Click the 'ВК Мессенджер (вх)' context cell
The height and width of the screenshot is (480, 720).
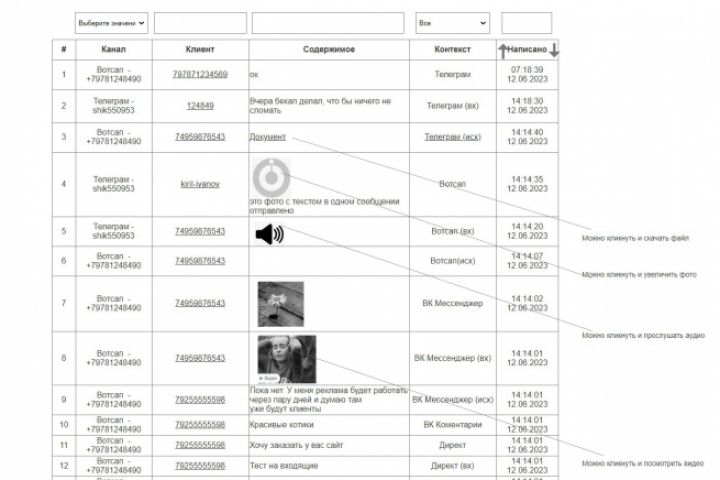point(453,358)
